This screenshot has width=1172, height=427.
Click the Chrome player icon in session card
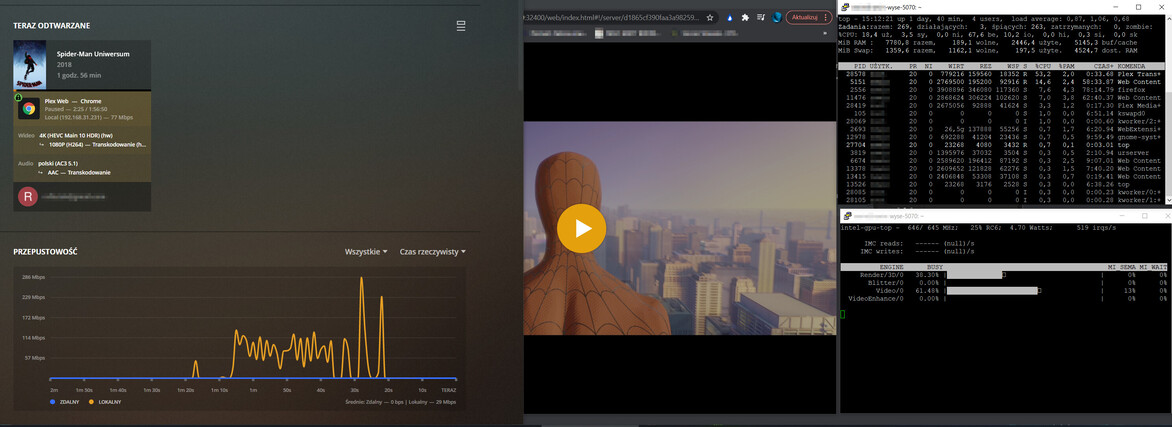29,108
